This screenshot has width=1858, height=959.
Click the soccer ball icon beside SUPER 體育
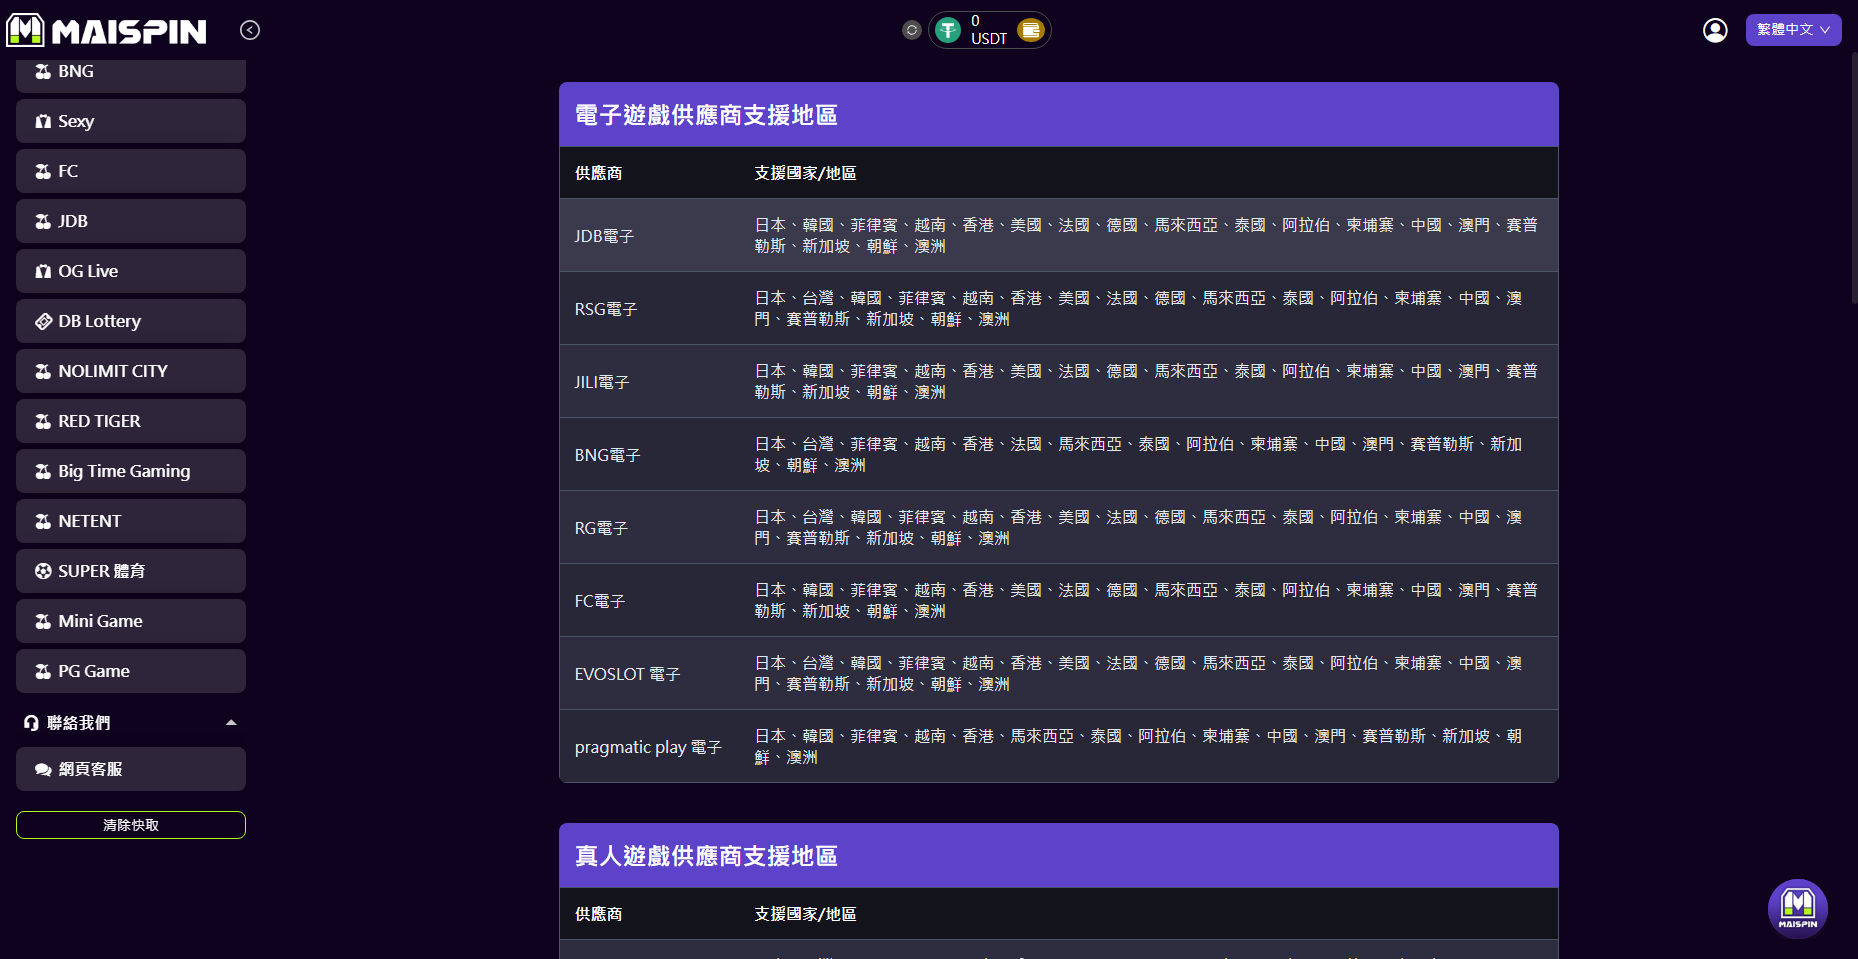point(43,571)
